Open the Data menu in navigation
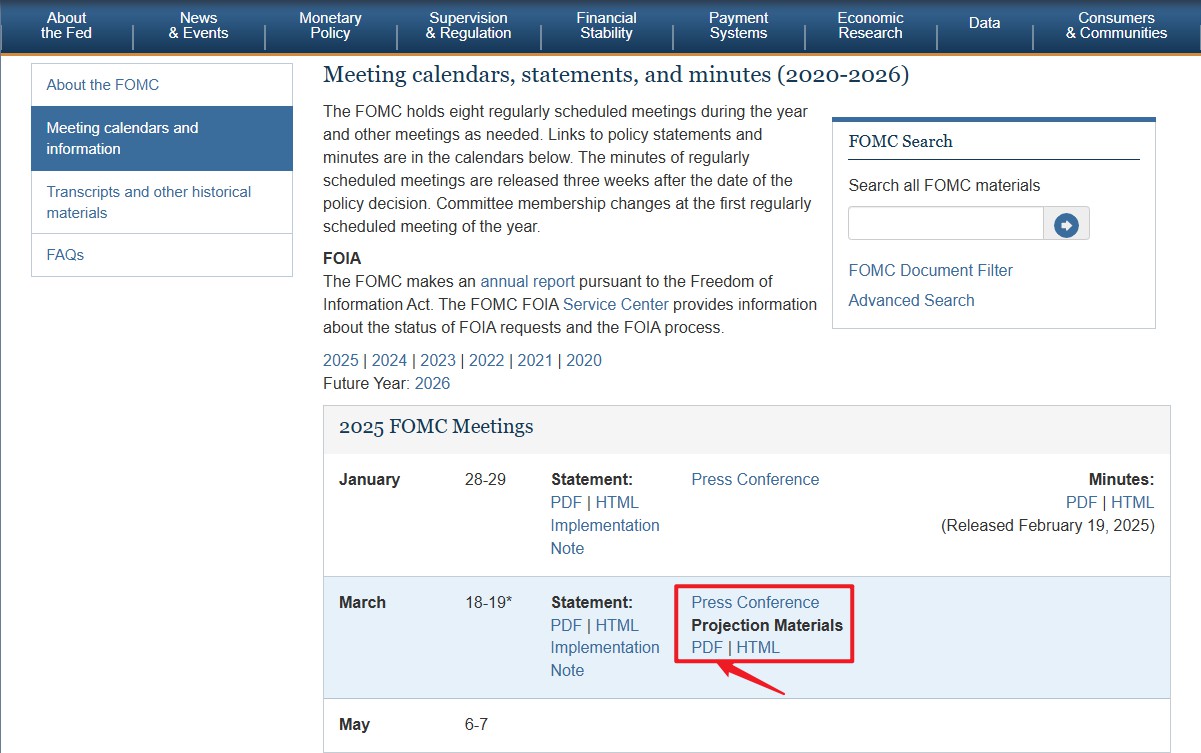 pos(984,23)
